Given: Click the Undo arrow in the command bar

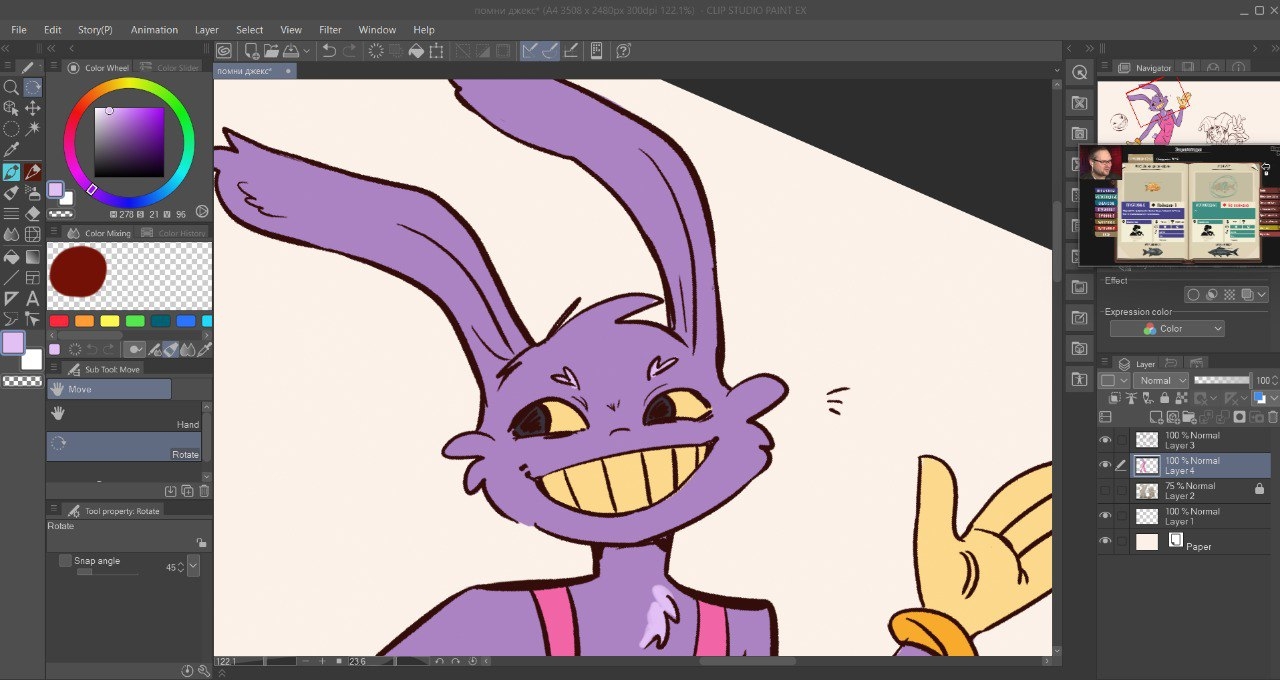Looking at the screenshot, I should 328,51.
